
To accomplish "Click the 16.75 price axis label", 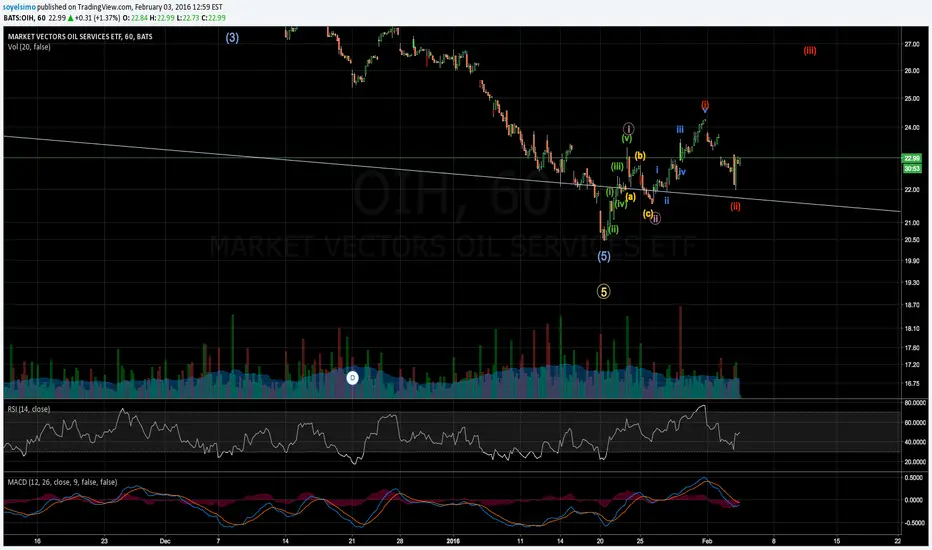I will [x=912, y=384].
